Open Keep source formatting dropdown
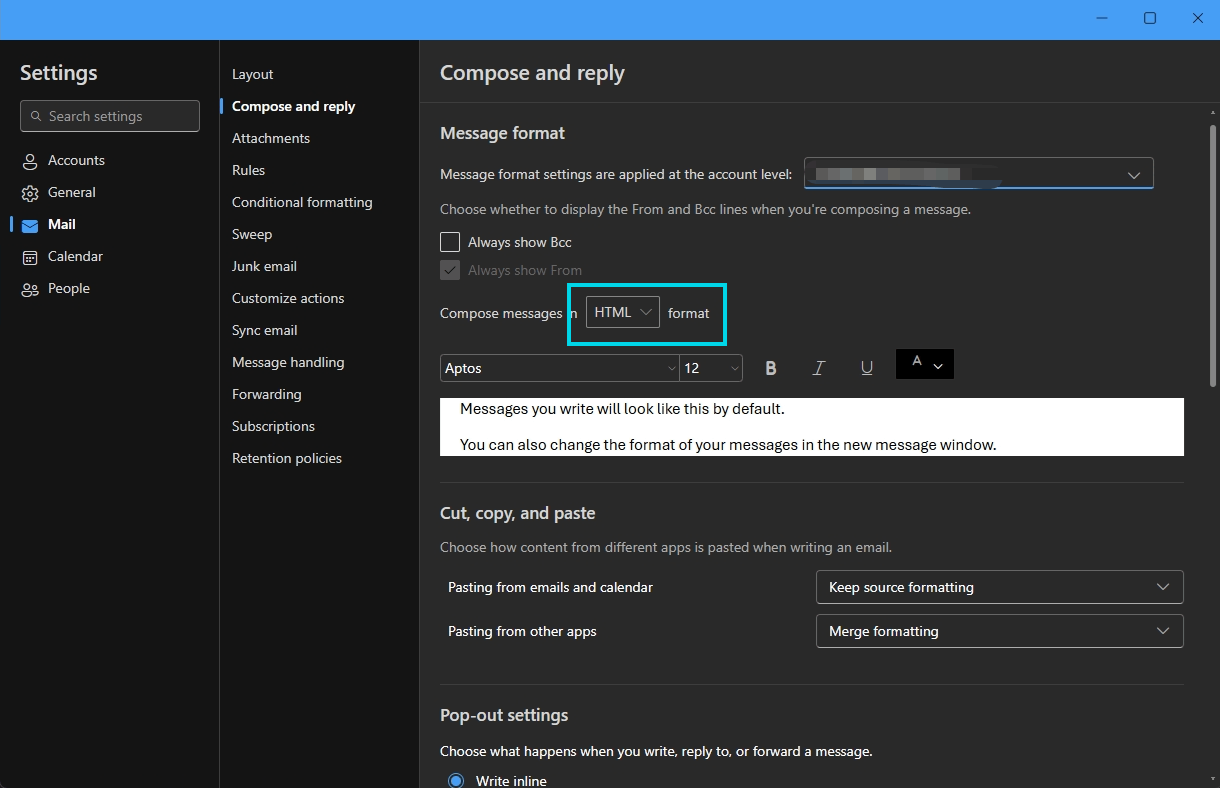Screen dimensions: 1221x789 [1000, 587]
